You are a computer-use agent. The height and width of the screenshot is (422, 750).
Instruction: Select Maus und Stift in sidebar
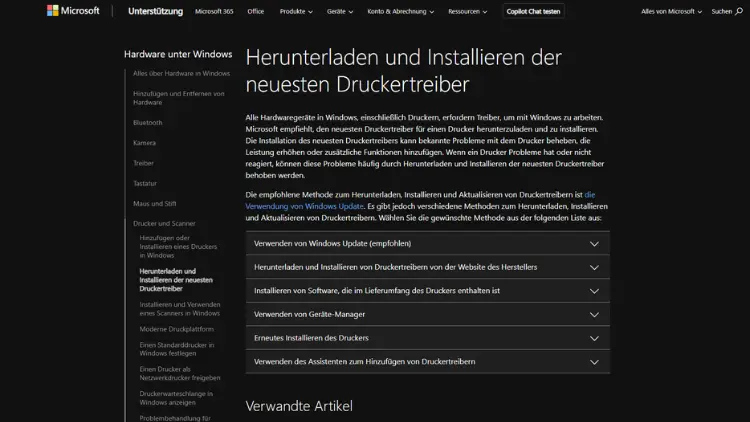tap(154, 203)
